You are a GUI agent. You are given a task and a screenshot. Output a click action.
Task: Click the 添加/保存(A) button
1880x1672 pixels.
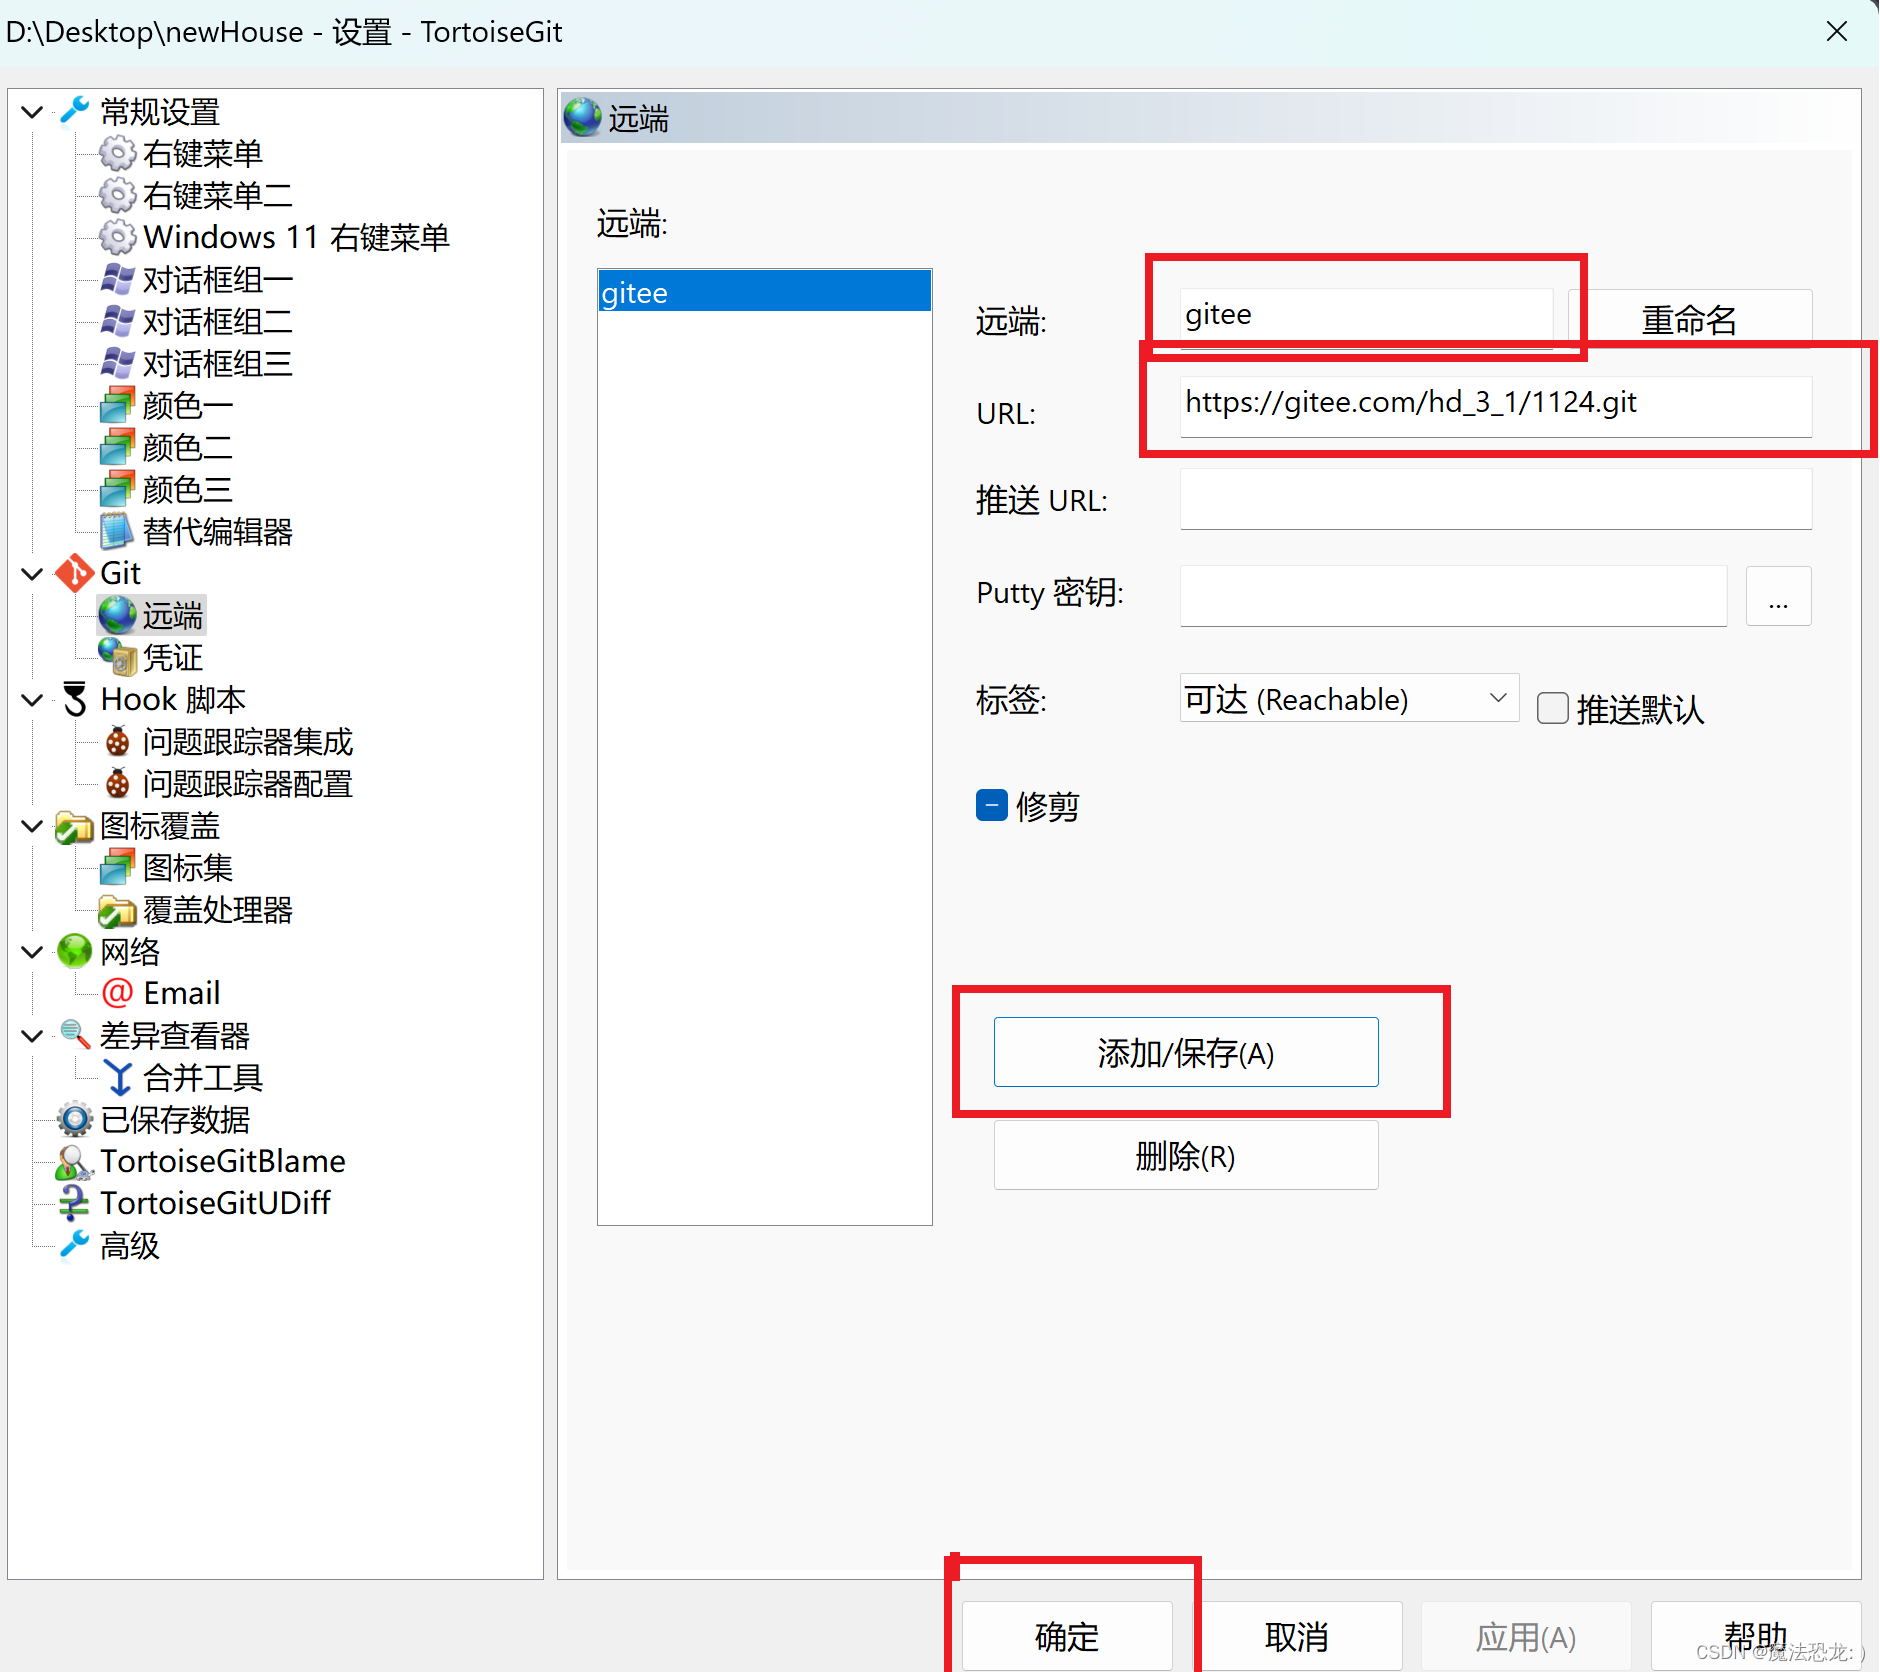(1186, 1052)
